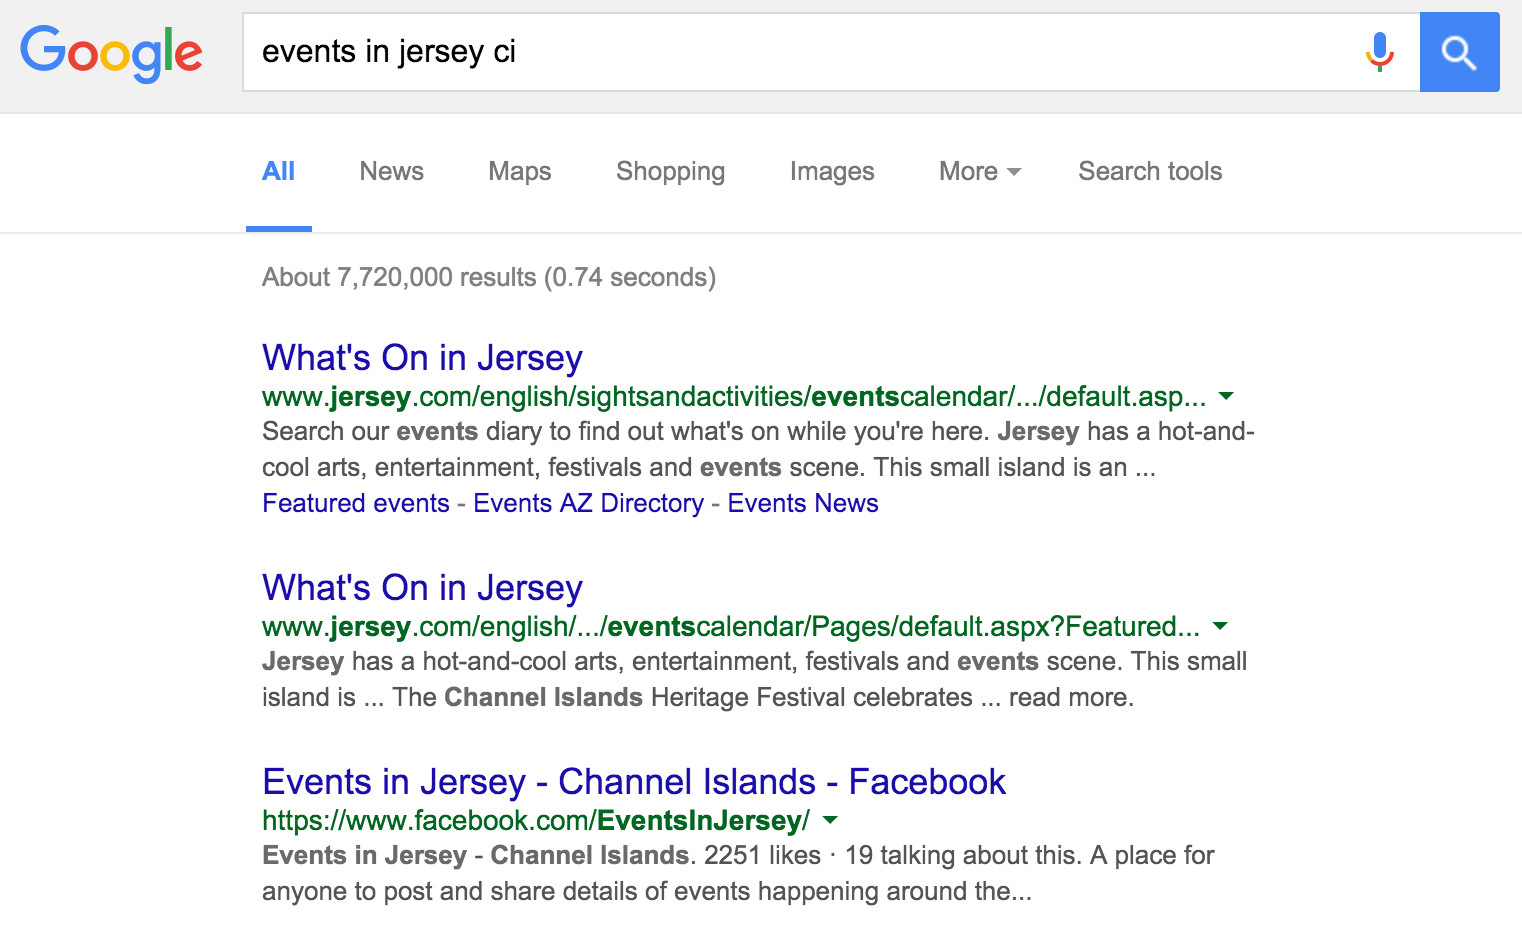Expand arrow next to sightsandactivities URL
Viewport: 1522px width, 928px height.
tap(1226, 396)
